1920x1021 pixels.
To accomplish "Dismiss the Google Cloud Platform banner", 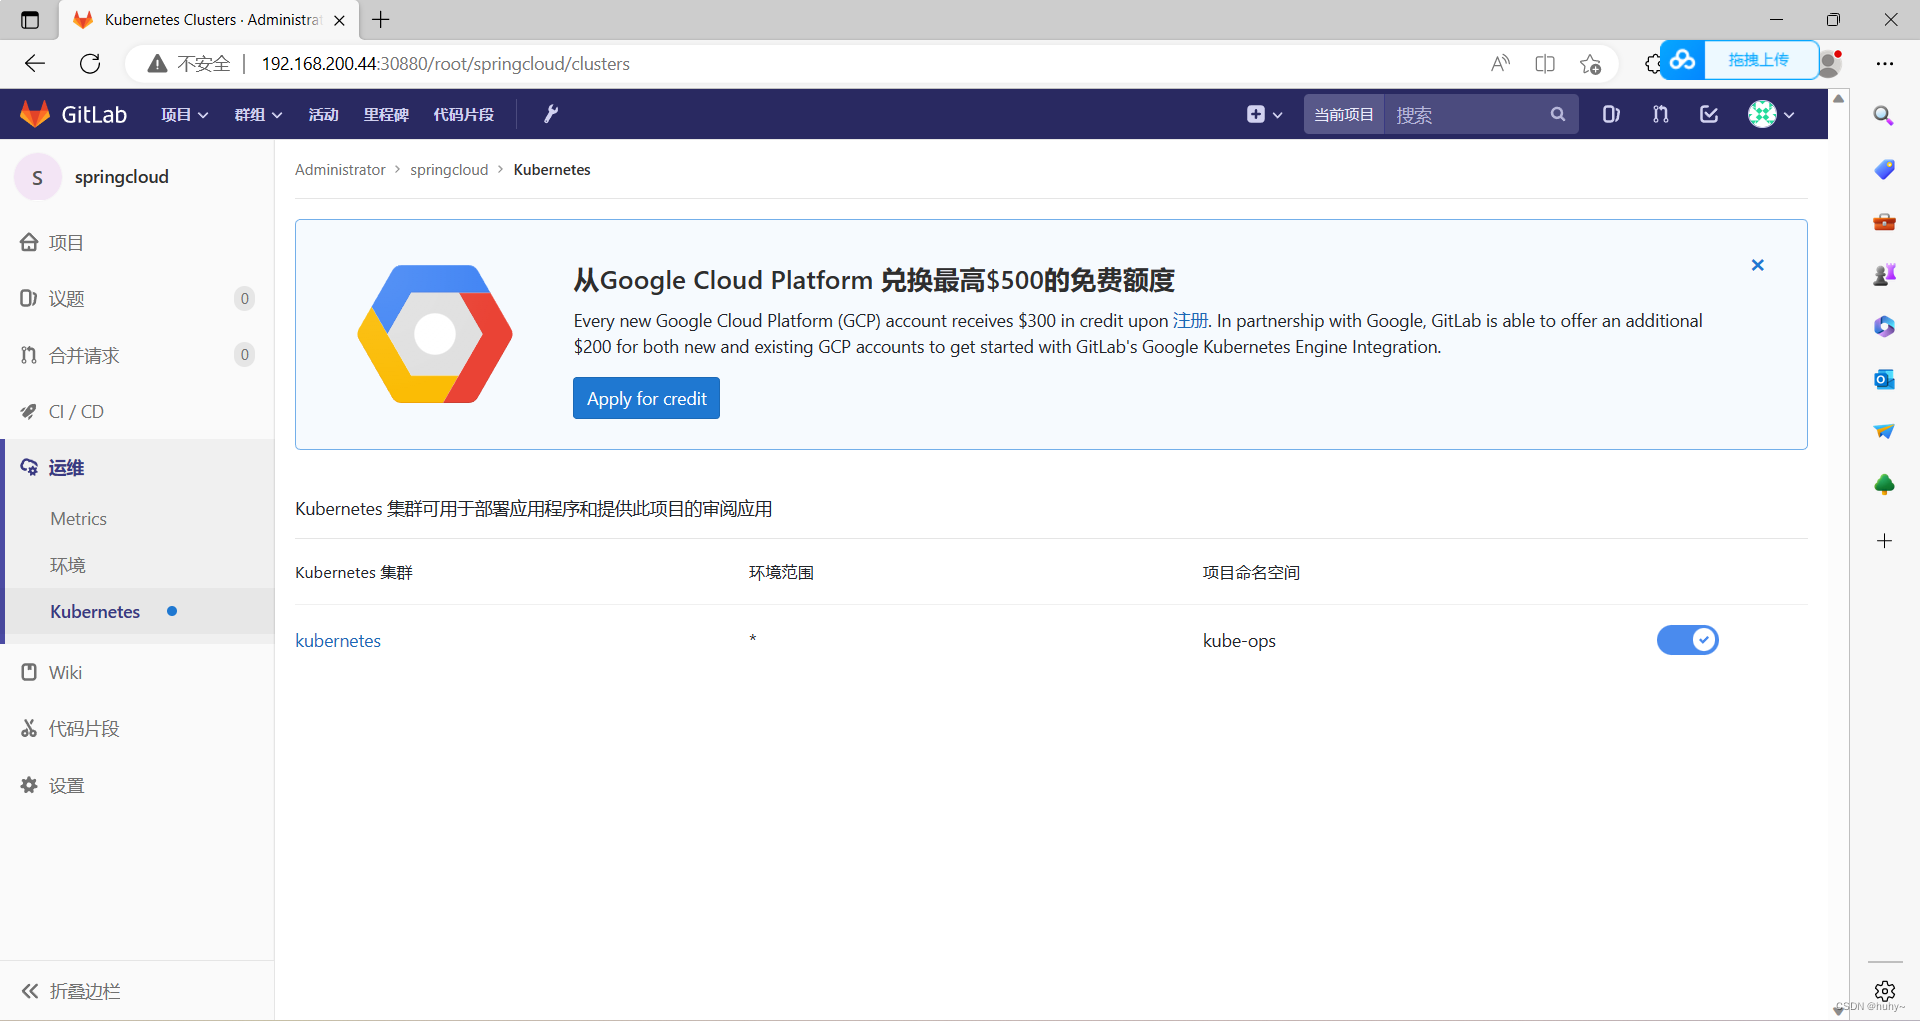I will (x=1757, y=265).
